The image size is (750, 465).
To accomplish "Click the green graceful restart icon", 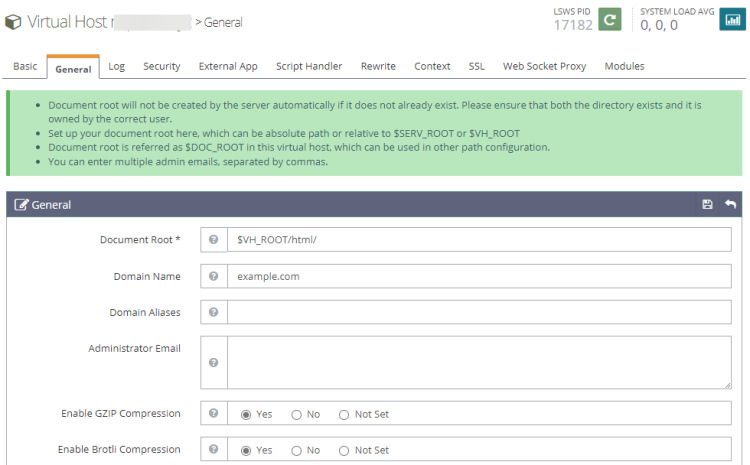I will click(x=610, y=20).
